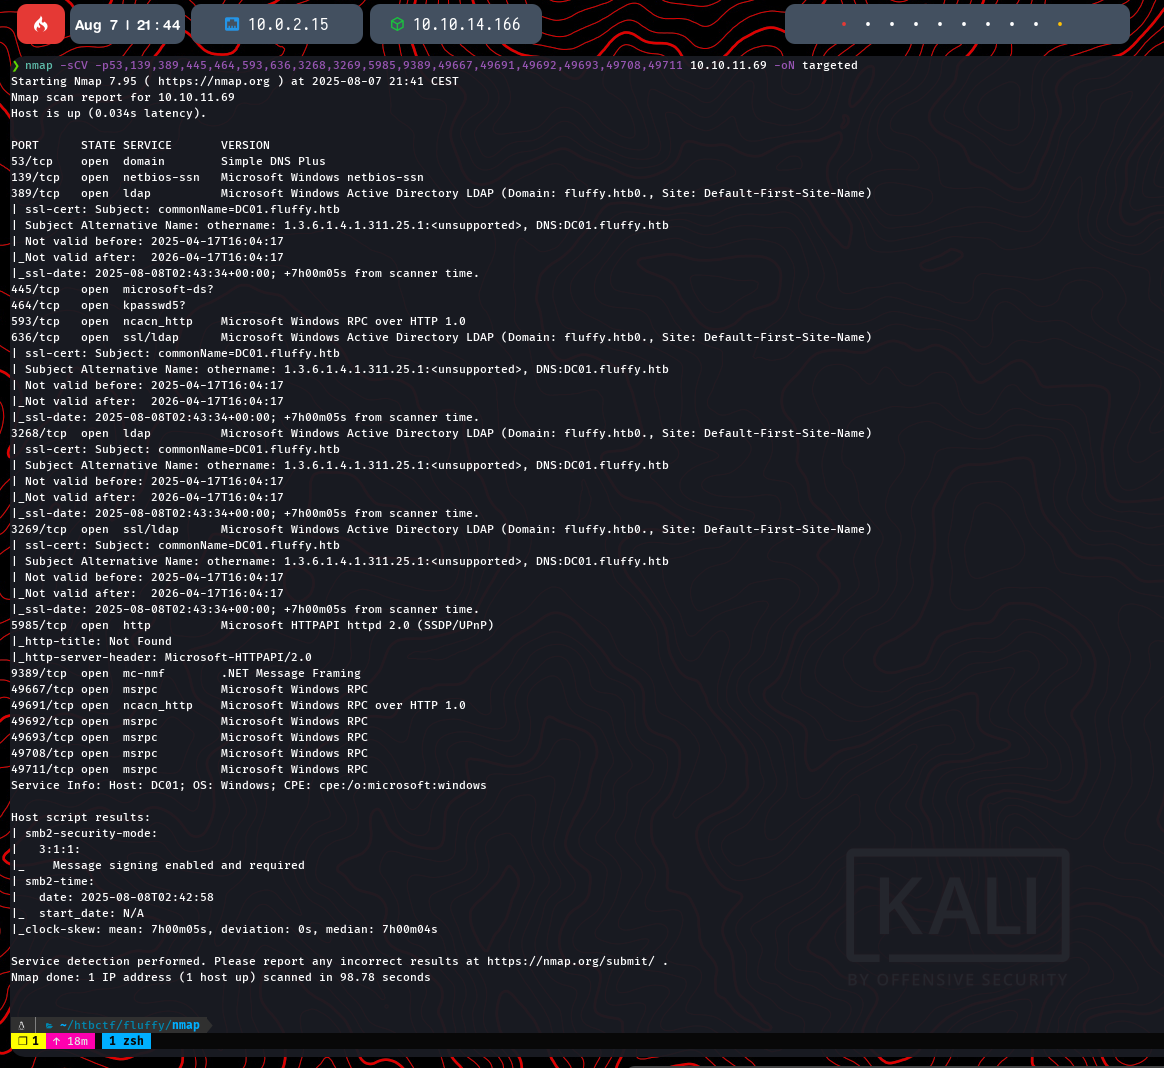Image resolution: width=1164 pixels, height=1068 pixels.
Task: Select the '1 zsh' tmux window tab
Action: click(126, 1041)
